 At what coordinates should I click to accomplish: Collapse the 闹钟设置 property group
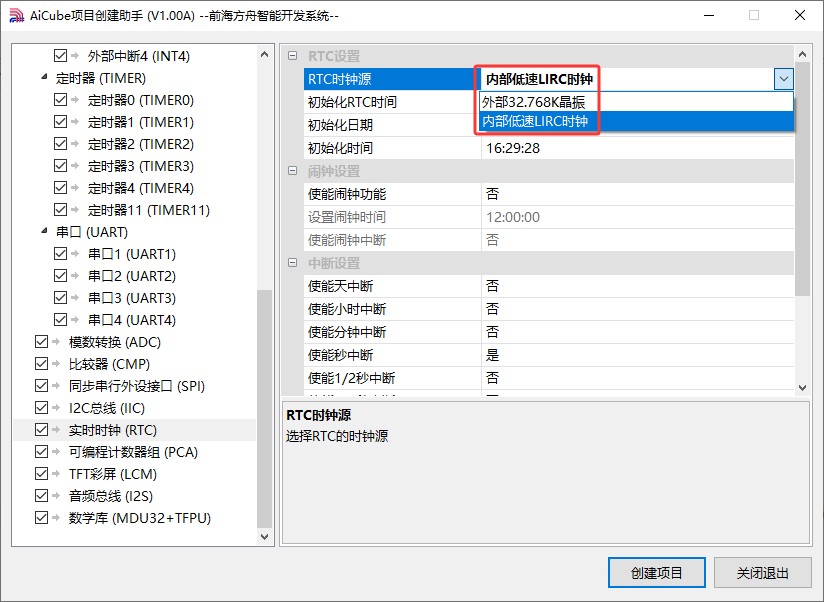[293, 171]
